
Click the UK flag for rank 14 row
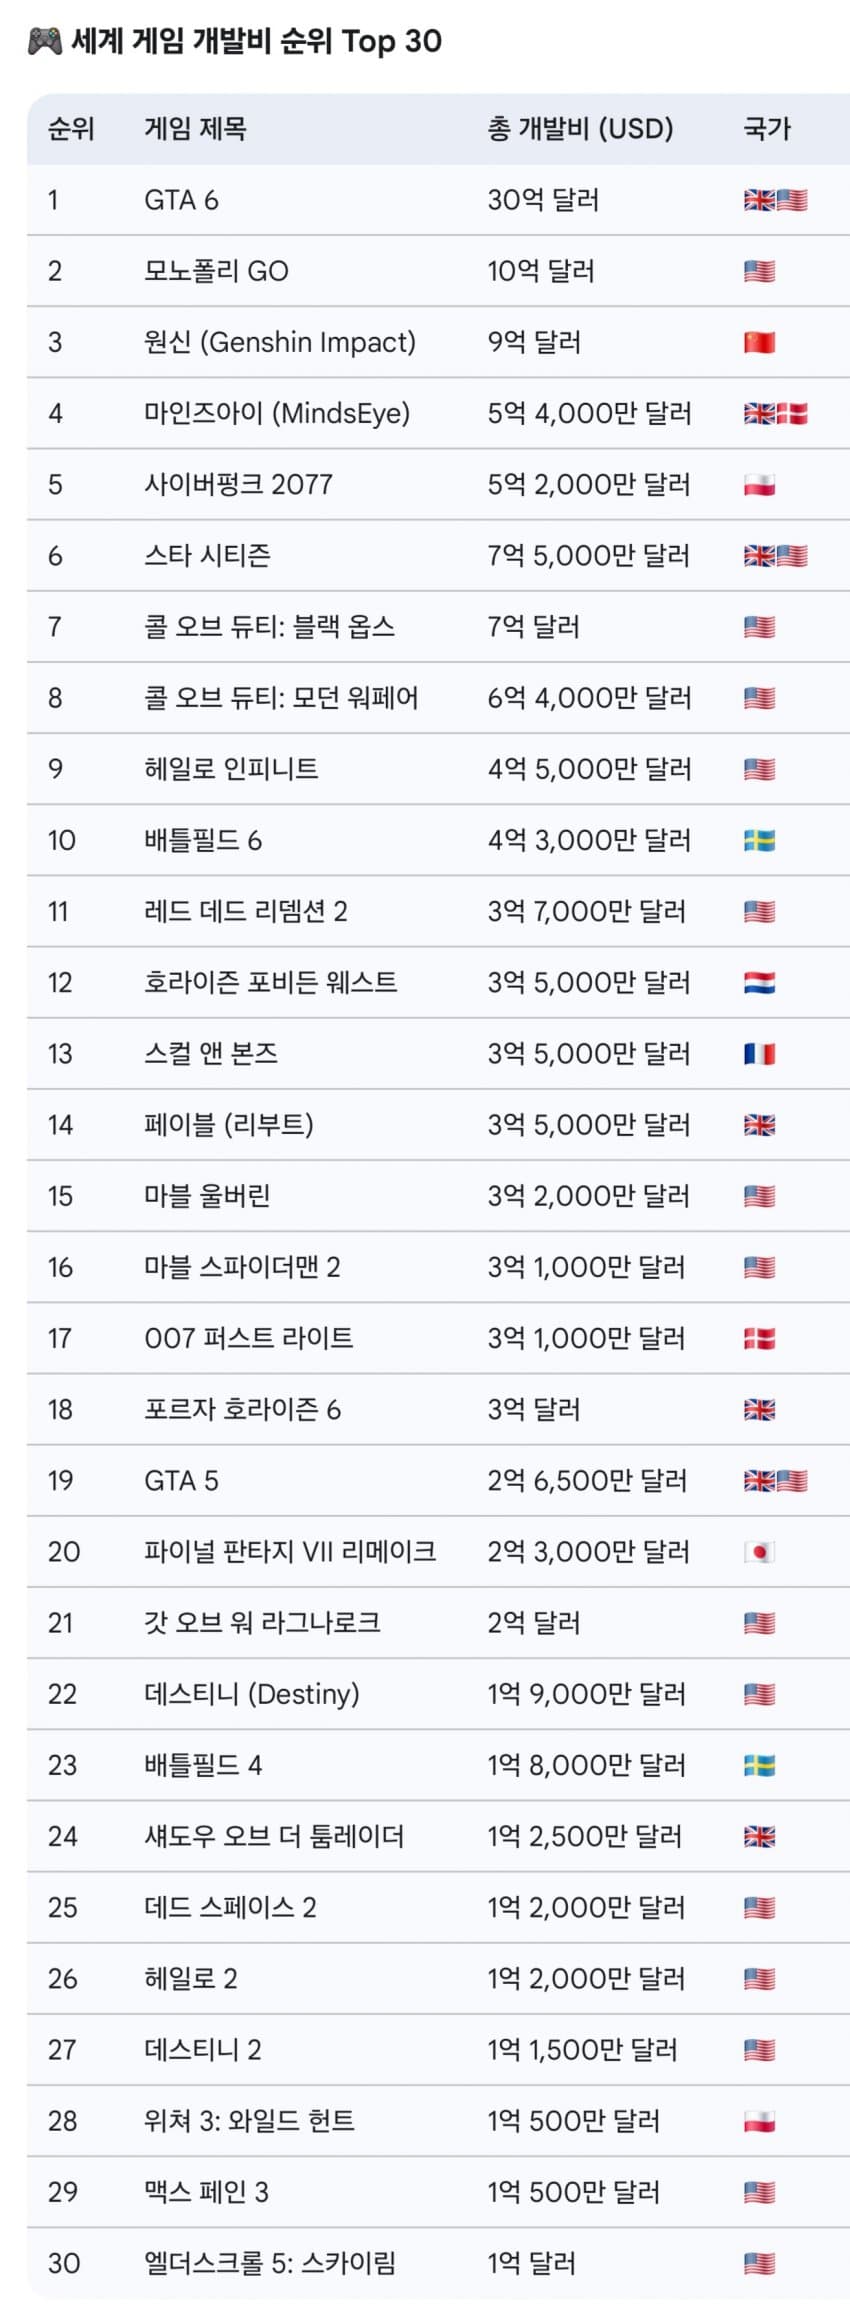click(759, 1126)
